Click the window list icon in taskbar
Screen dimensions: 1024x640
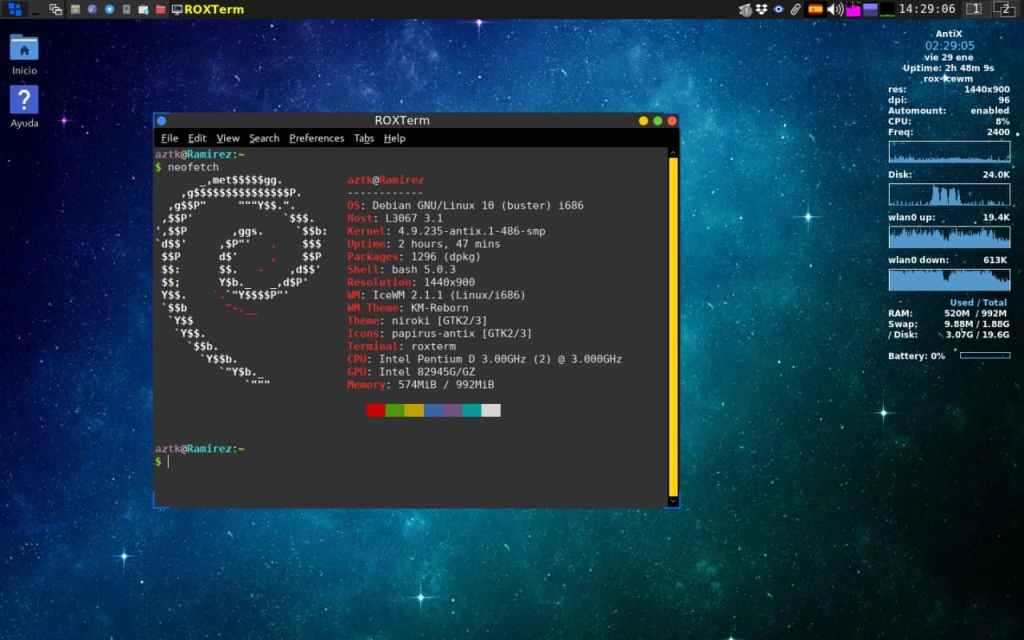pos(56,9)
